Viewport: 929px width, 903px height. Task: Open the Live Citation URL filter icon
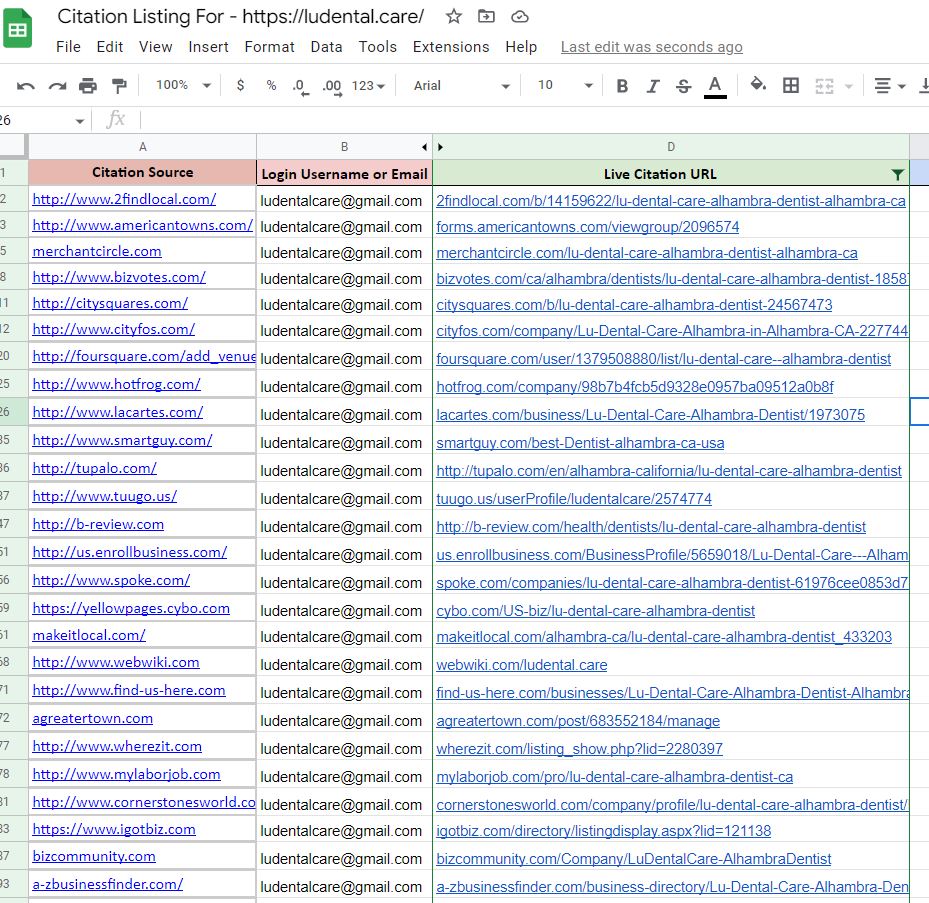(x=897, y=174)
